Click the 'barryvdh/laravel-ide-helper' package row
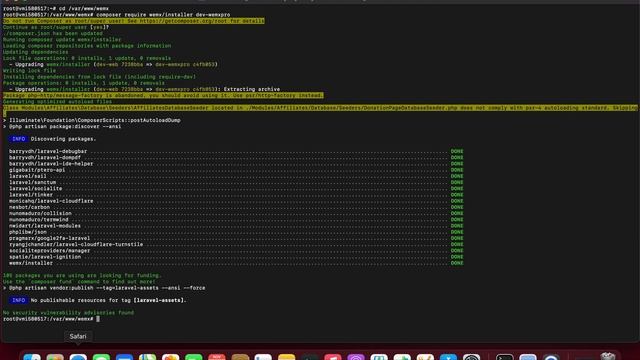Viewport: 640px width, 360px height. [236, 164]
